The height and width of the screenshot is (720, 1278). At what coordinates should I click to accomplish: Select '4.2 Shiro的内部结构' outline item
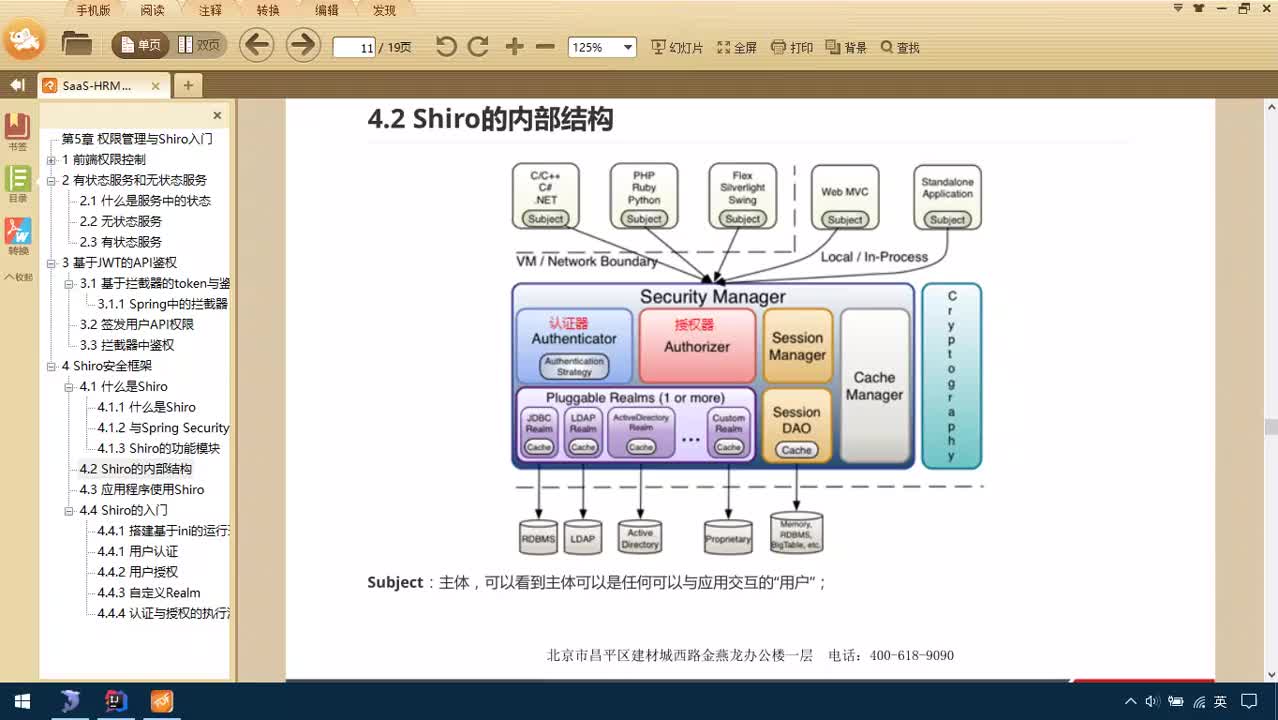pos(136,469)
